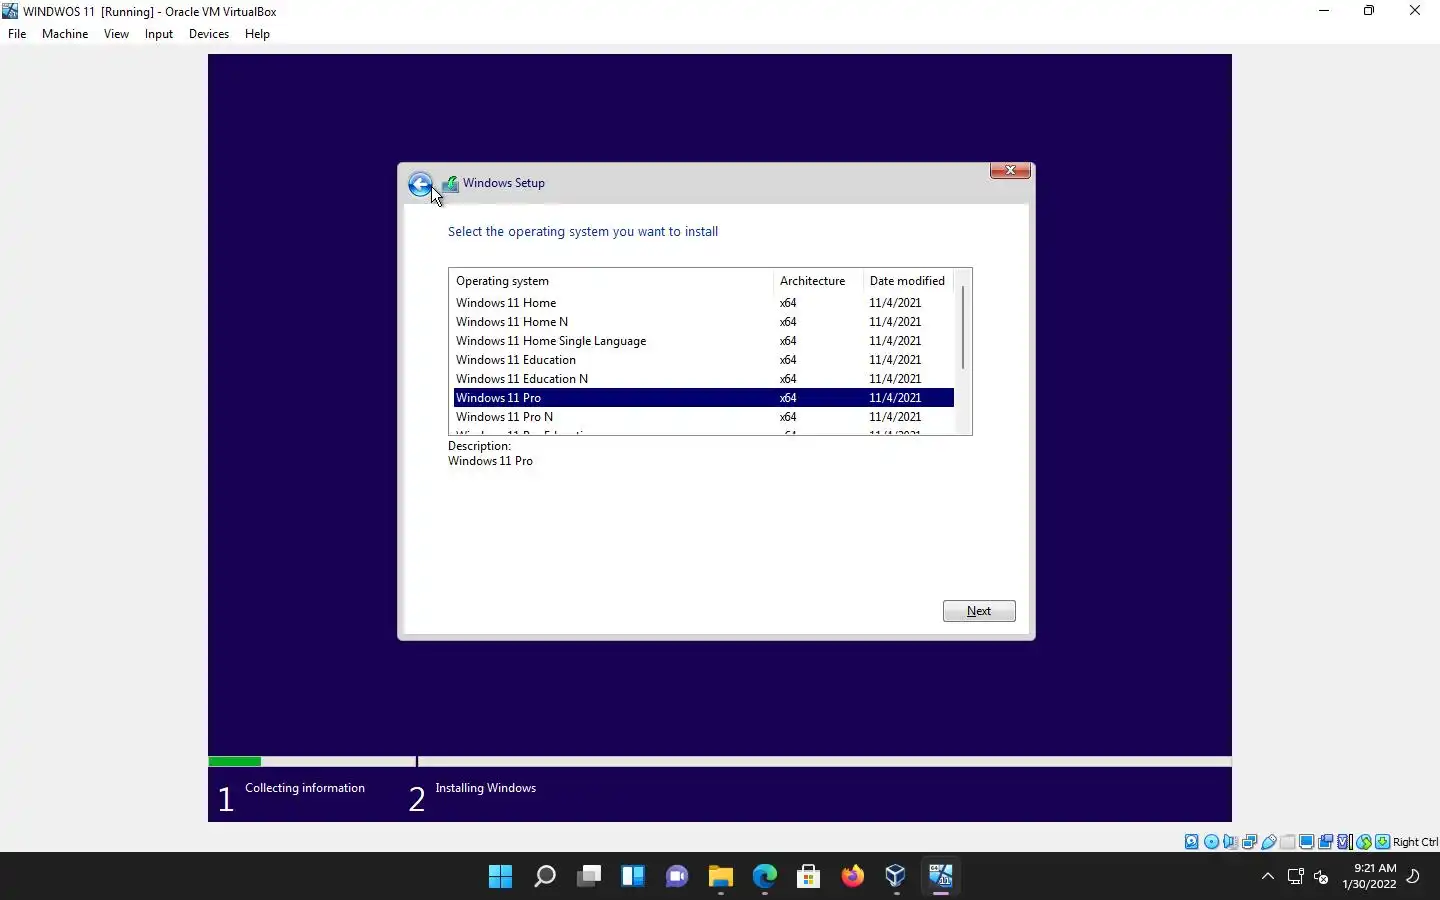The height and width of the screenshot is (900, 1440).
Task: Click the back arrow in Windows Setup
Action: [420, 184]
